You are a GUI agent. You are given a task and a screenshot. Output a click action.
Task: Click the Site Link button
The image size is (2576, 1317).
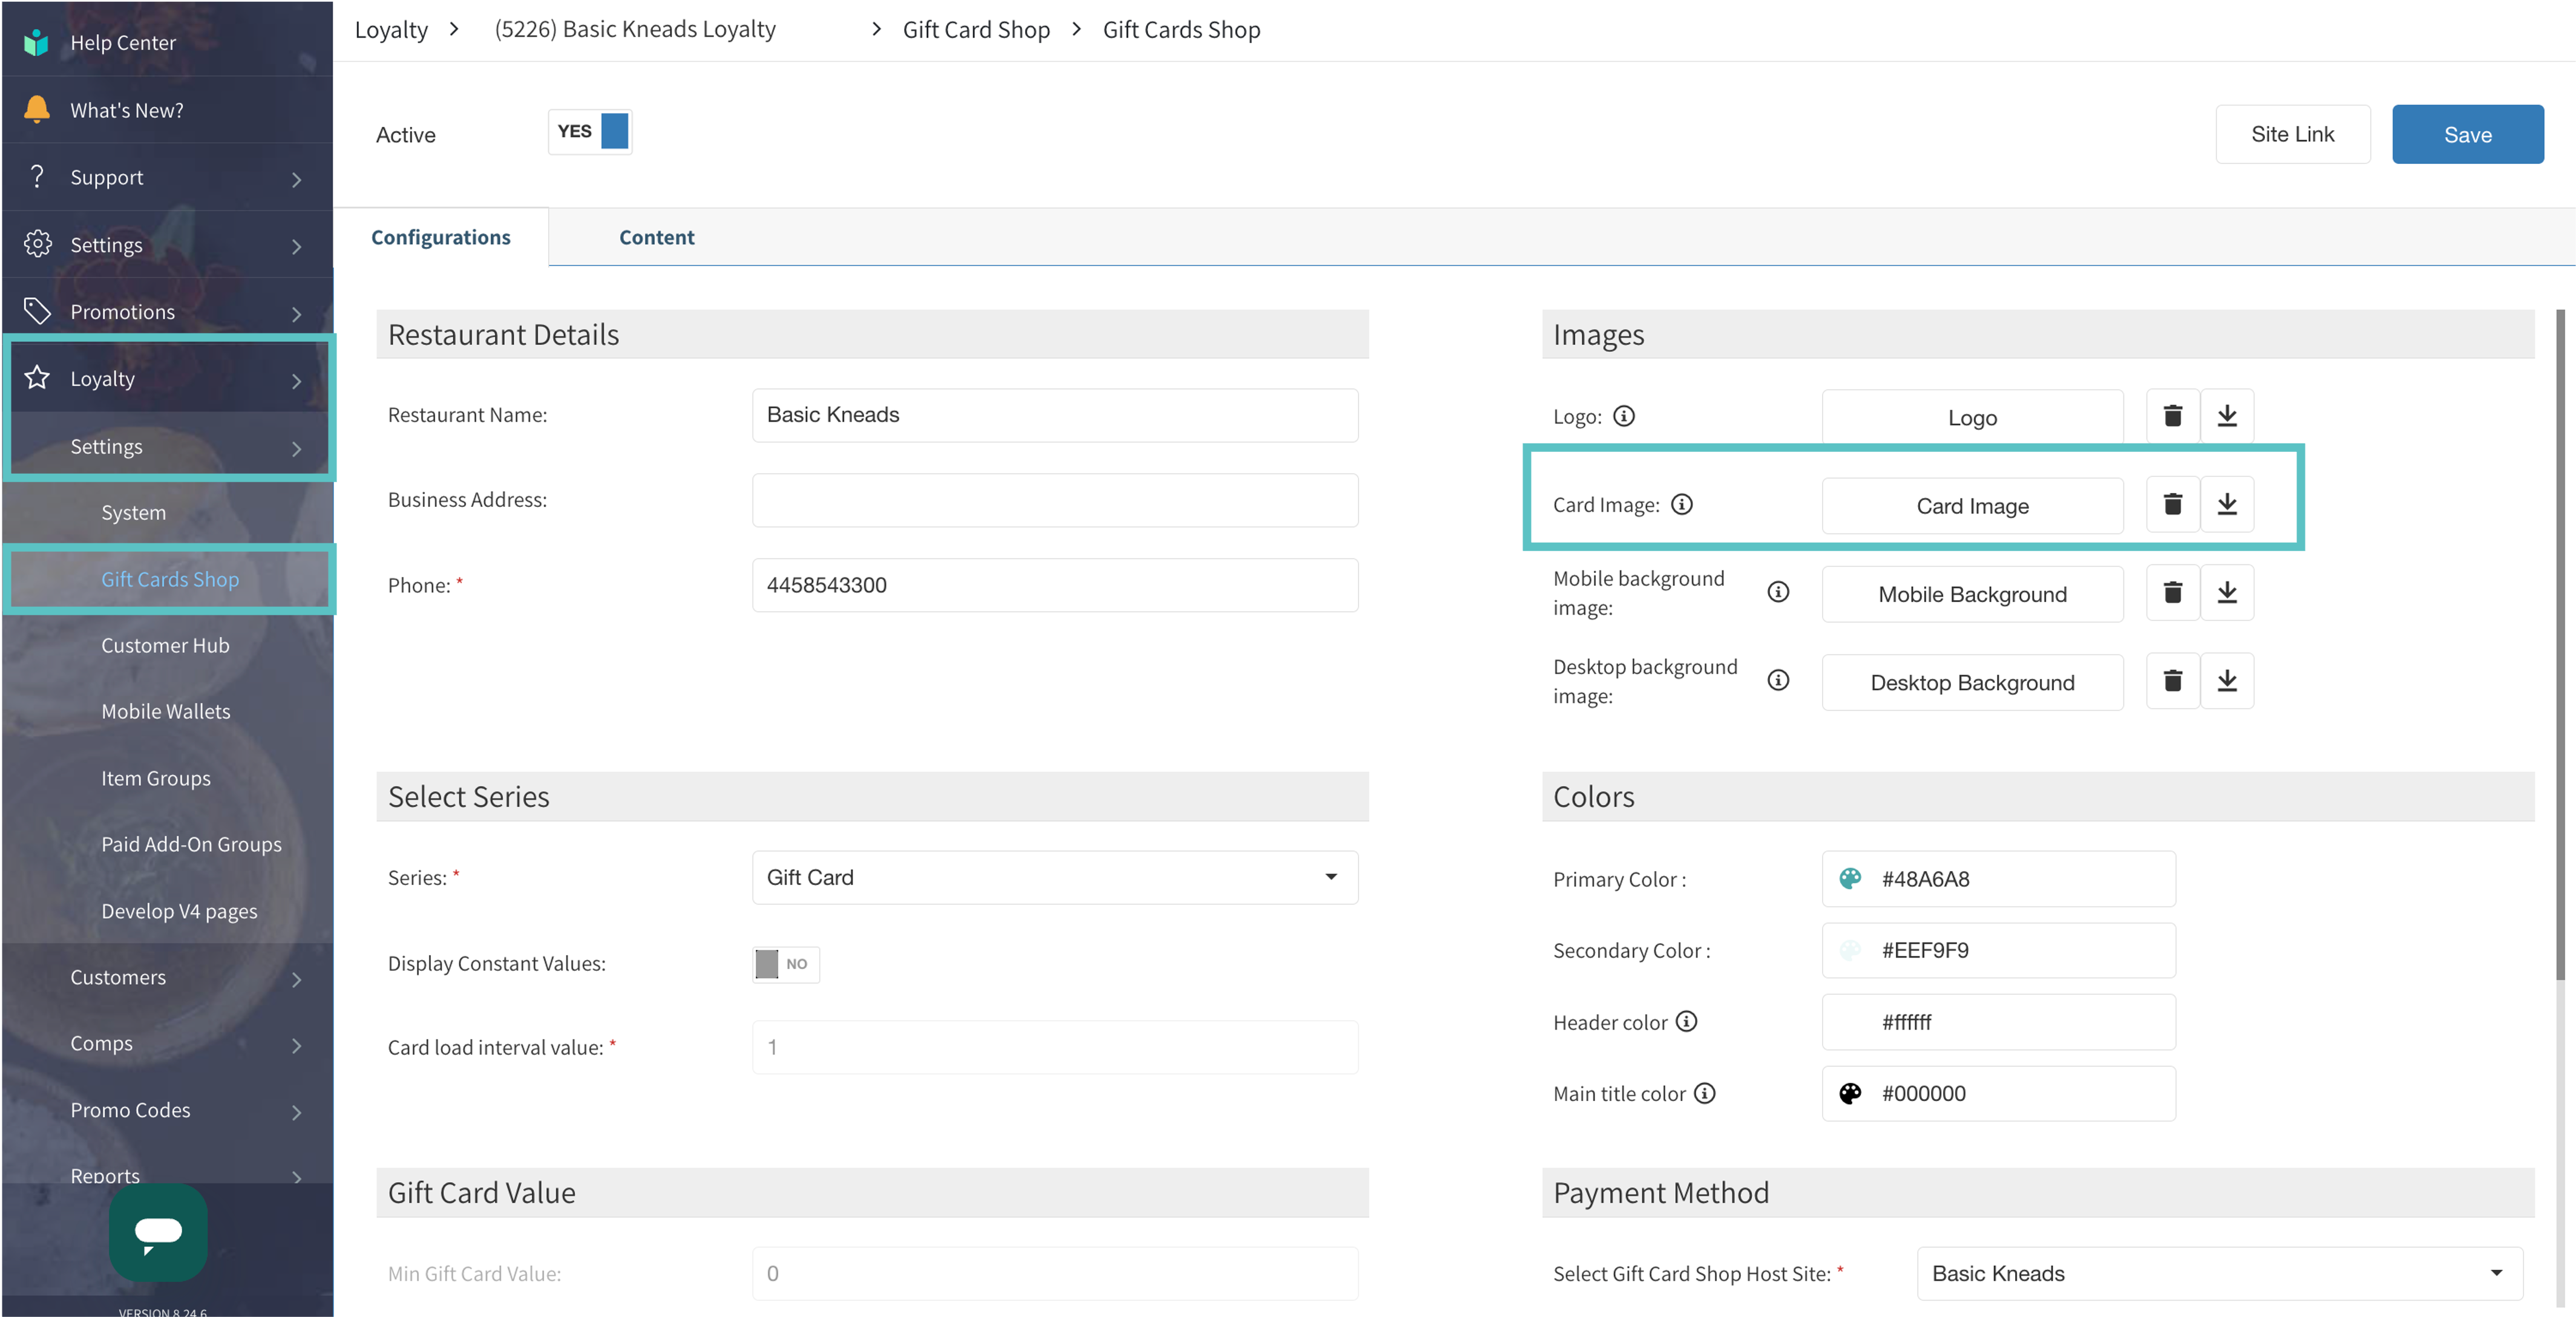tap(2292, 134)
